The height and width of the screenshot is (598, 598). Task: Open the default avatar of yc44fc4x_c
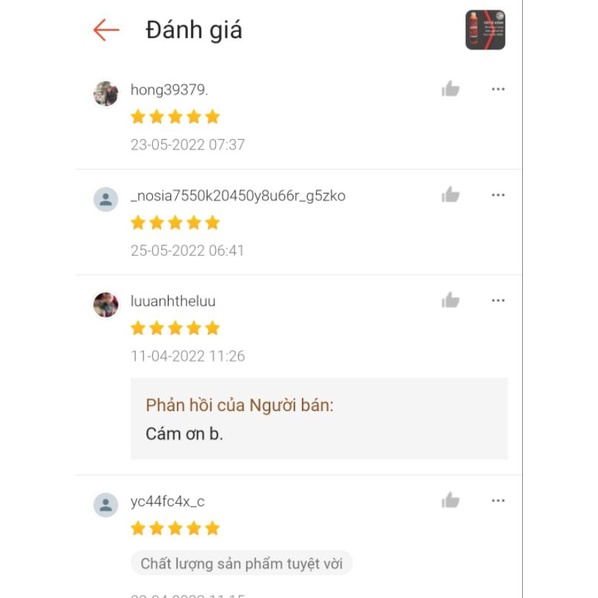pyautogui.click(x=106, y=505)
